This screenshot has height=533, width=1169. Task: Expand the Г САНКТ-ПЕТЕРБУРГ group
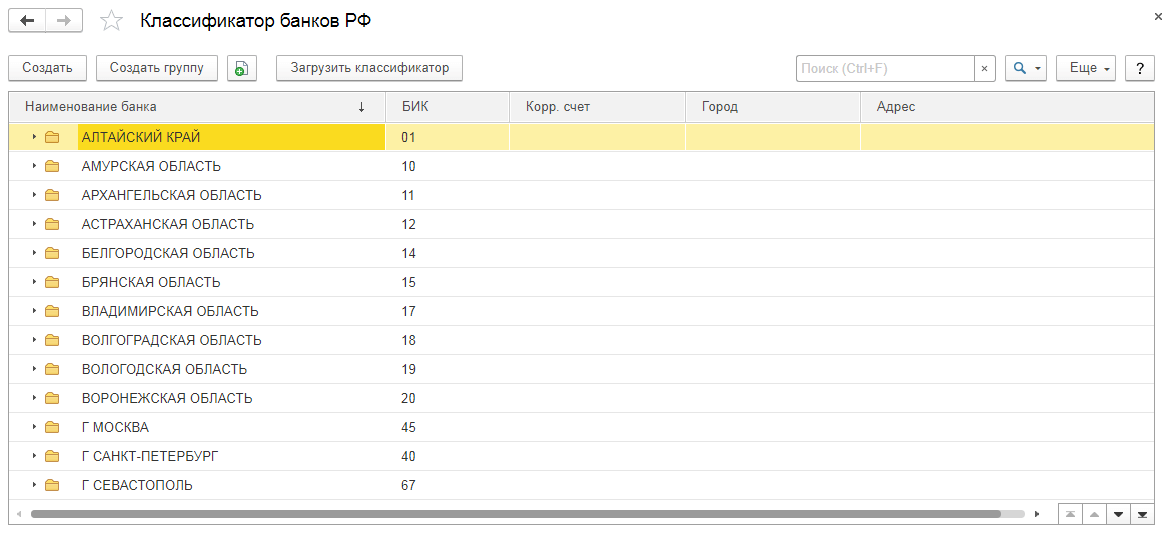pos(34,456)
